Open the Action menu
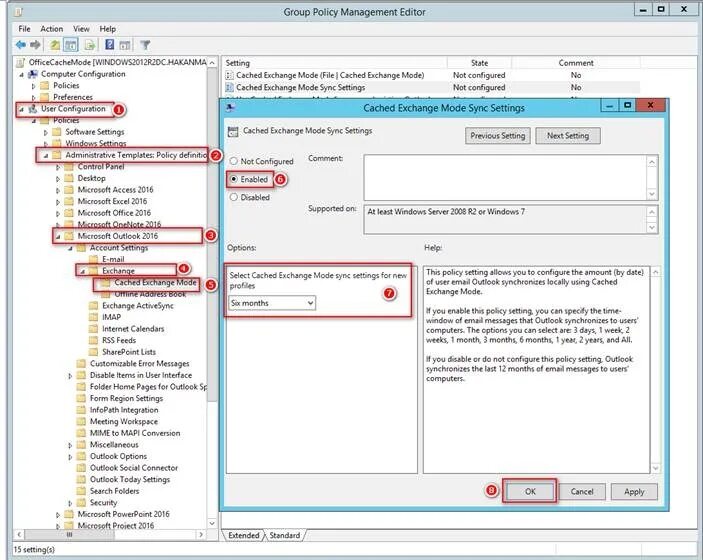The height and width of the screenshot is (560, 703). (x=52, y=29)
